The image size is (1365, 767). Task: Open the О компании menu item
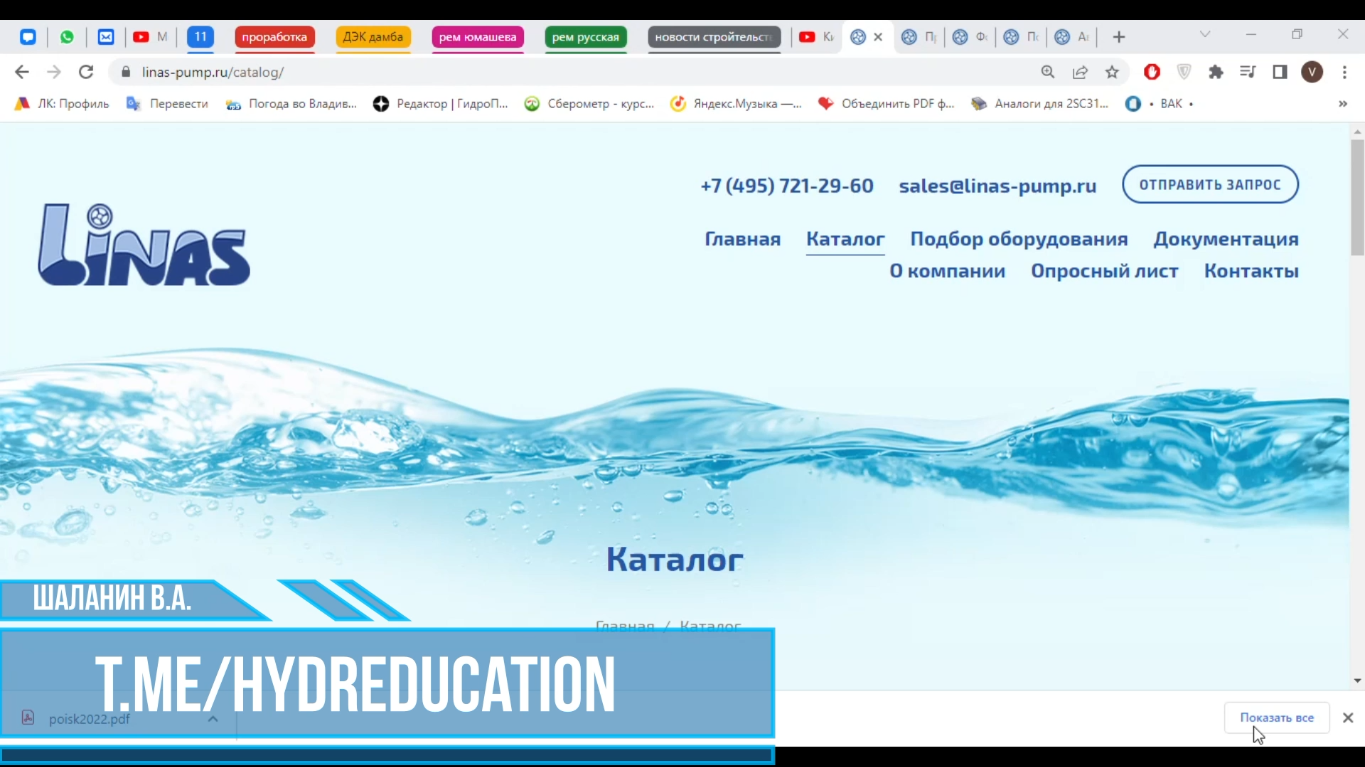[x=947, y=271]
